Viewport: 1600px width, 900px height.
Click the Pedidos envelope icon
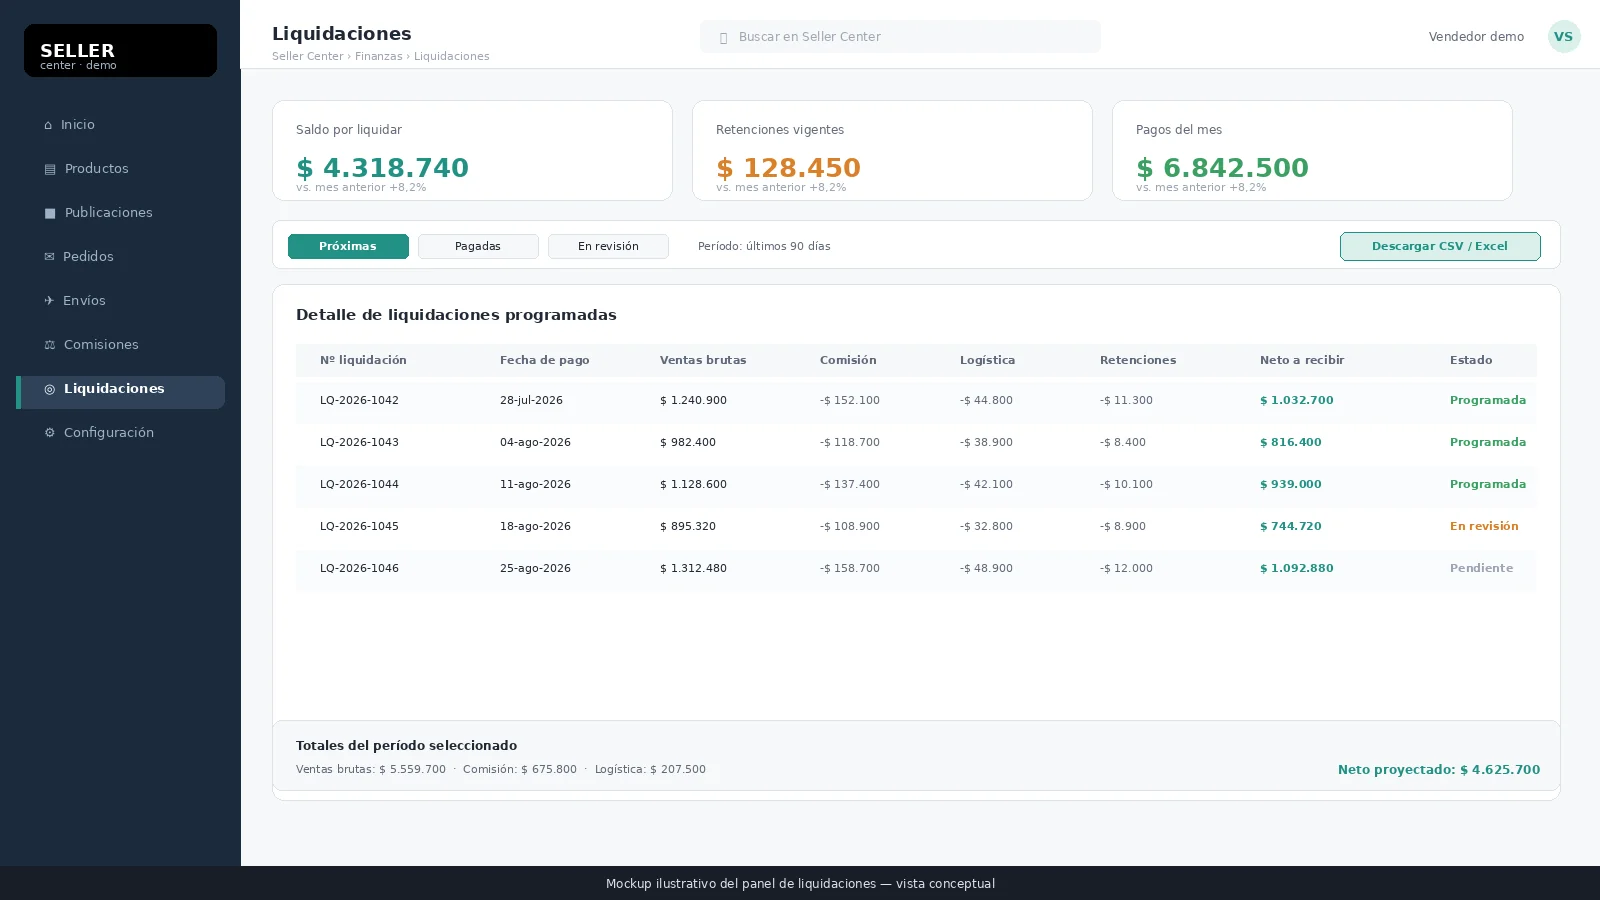[49, 257]
